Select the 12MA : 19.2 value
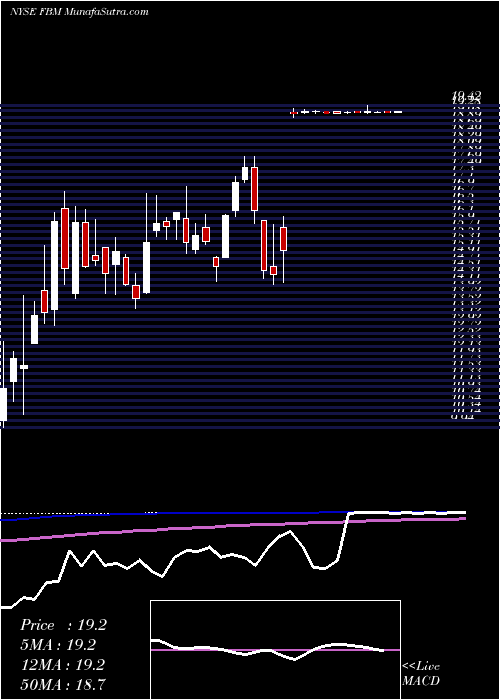The width and height of the screenshot is (500, 700). click(x=63, y=664)
